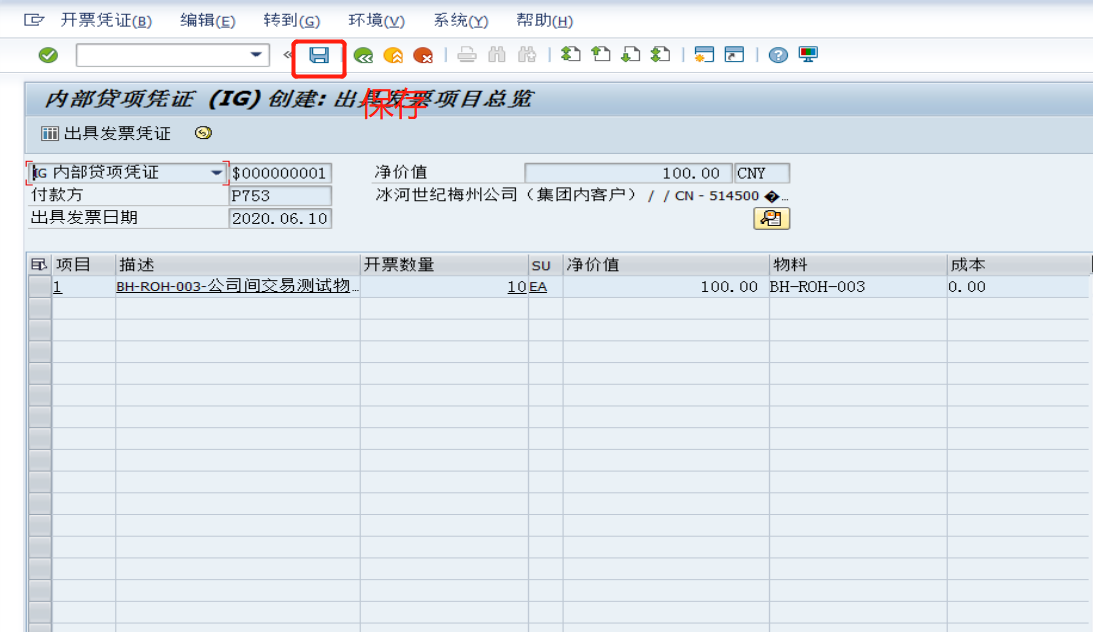Click the partner details yellow button
Image resolution: width=1093 pixels, height=632 pixels.
[x=771, y=219]
